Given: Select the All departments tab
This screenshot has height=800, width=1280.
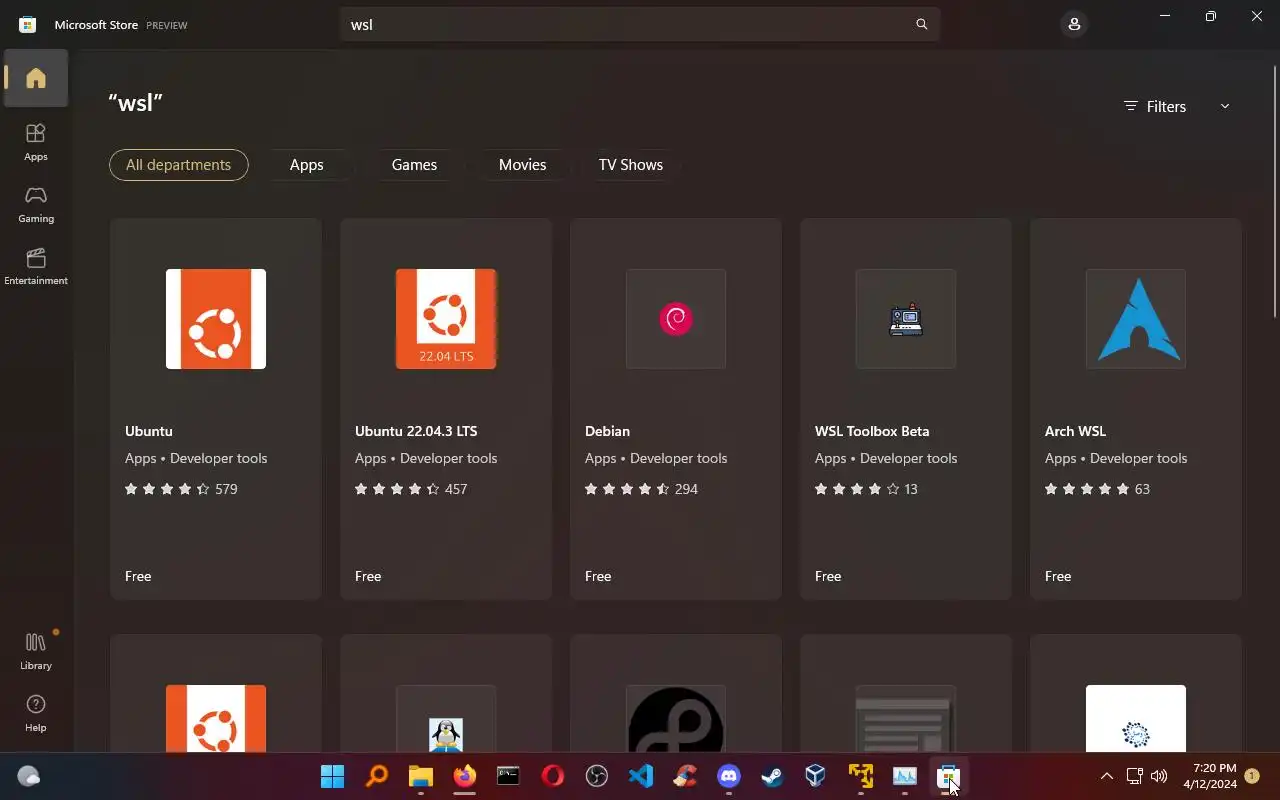Looking at the screenshot, I should [179, 165].
